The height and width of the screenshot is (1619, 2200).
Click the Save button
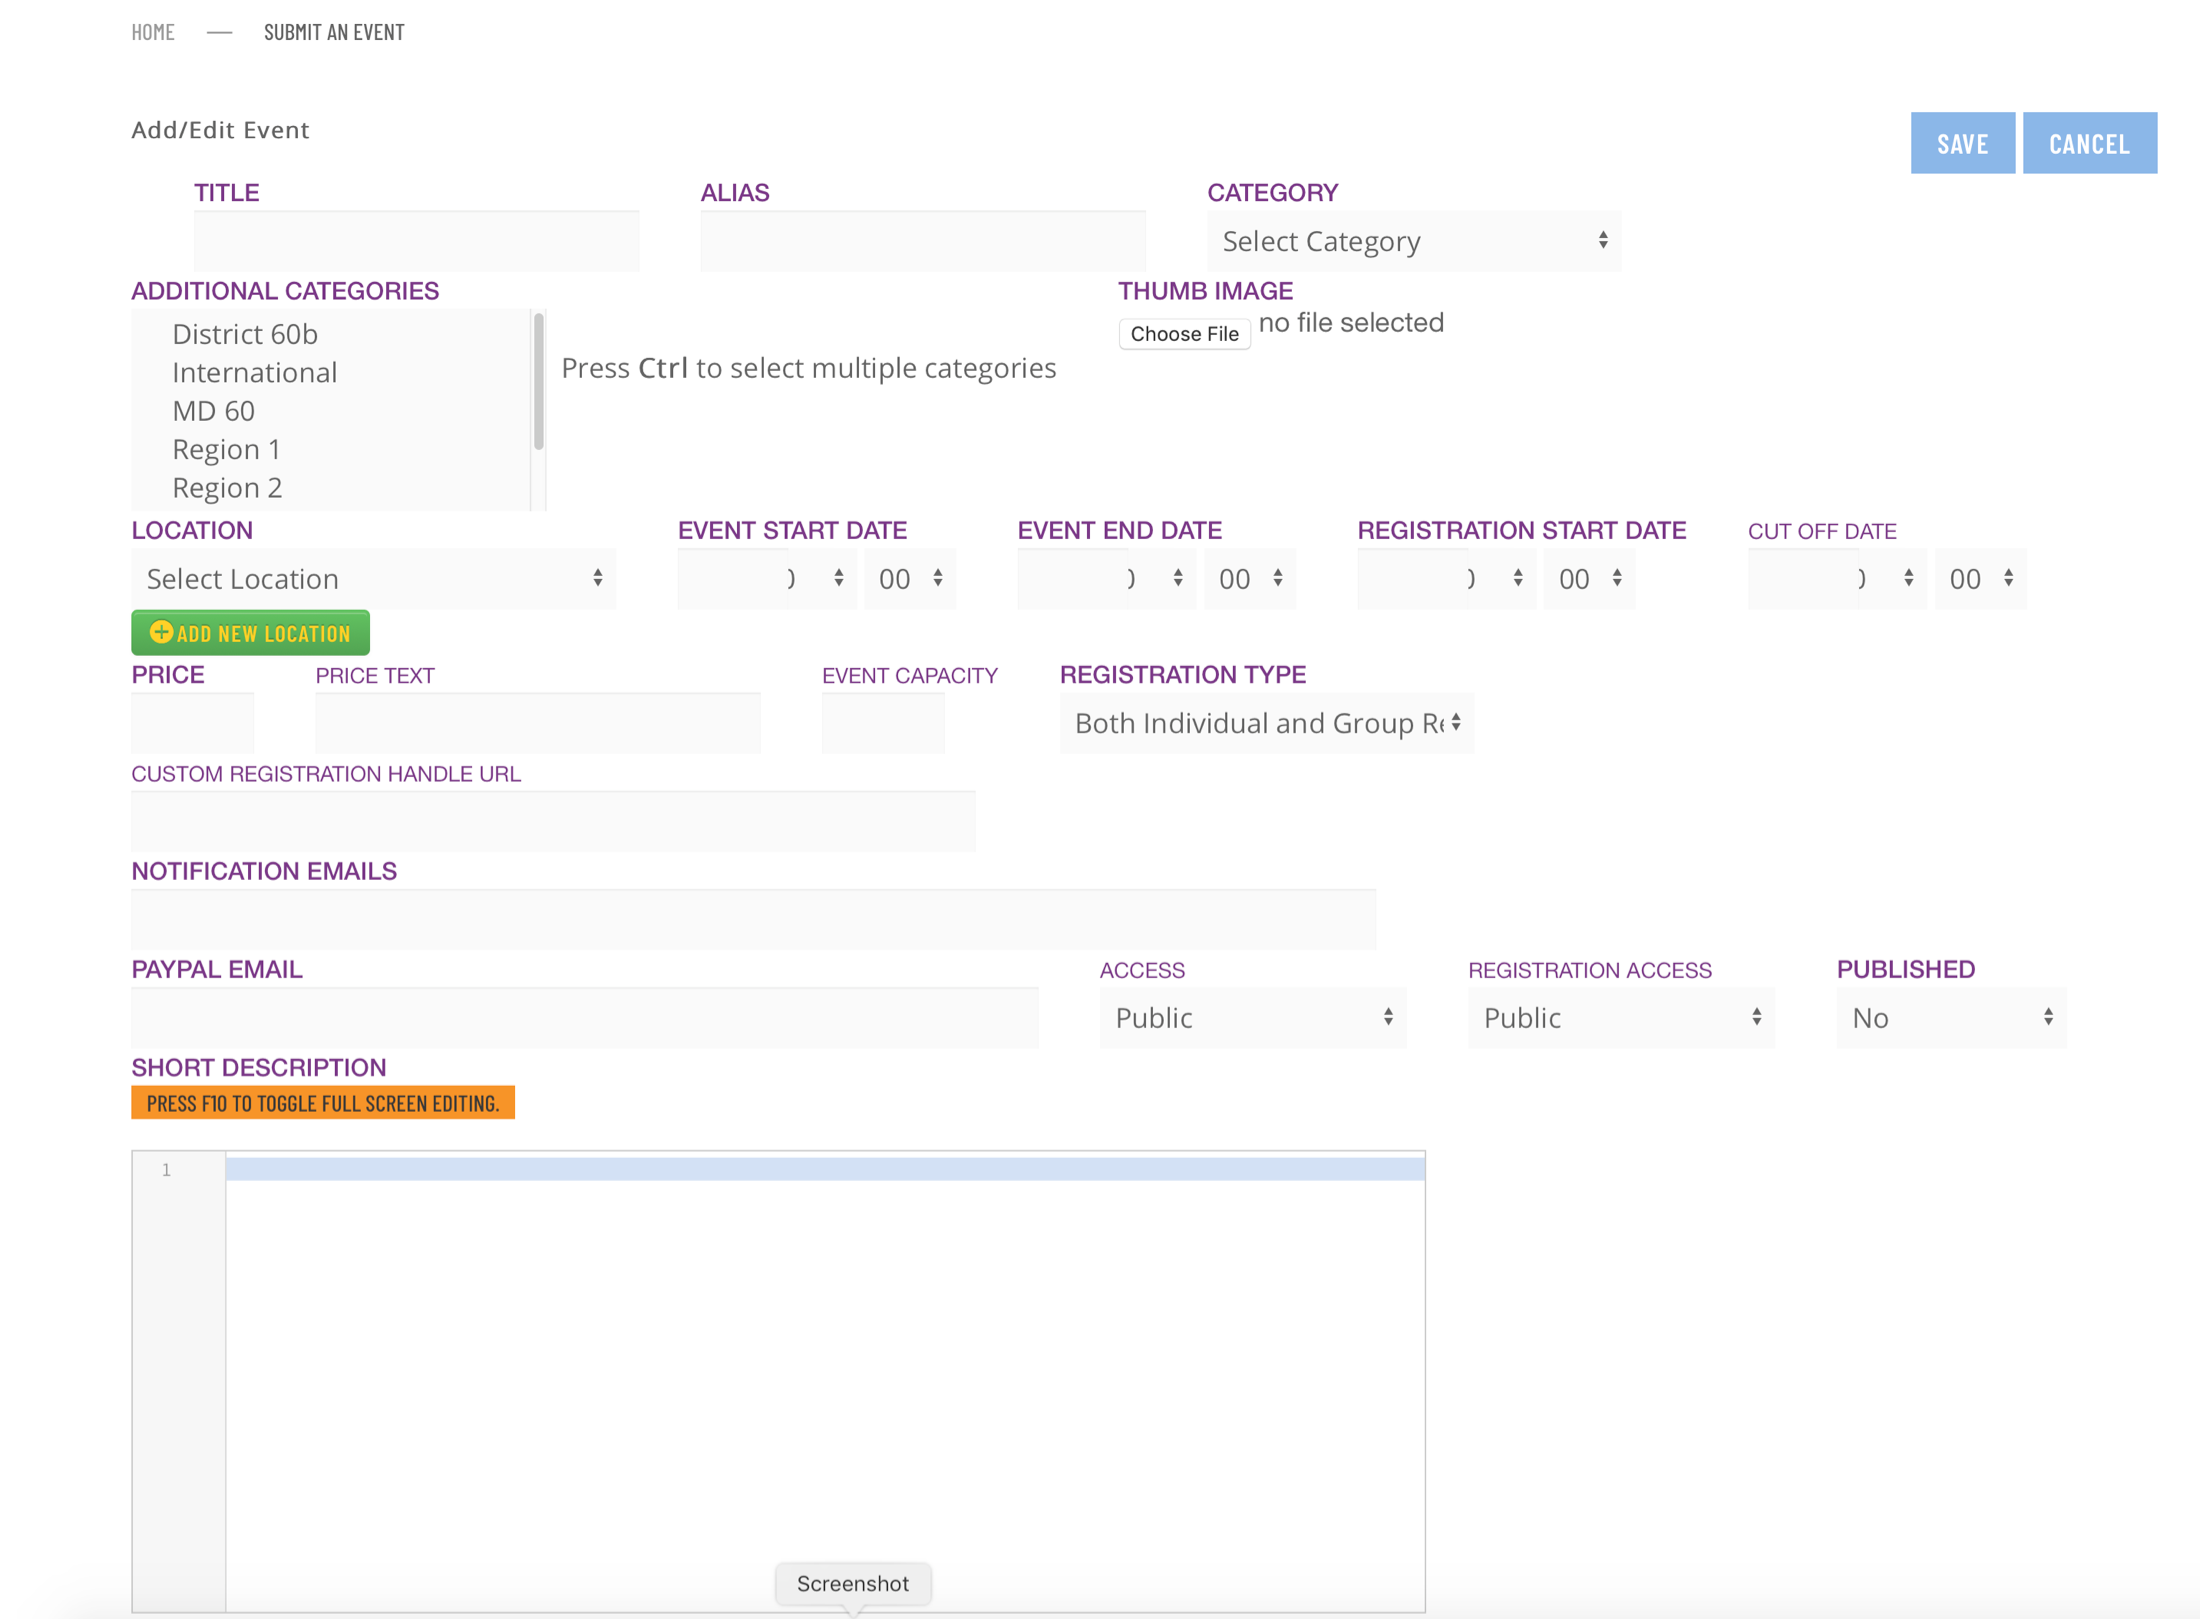(1961, 143)
